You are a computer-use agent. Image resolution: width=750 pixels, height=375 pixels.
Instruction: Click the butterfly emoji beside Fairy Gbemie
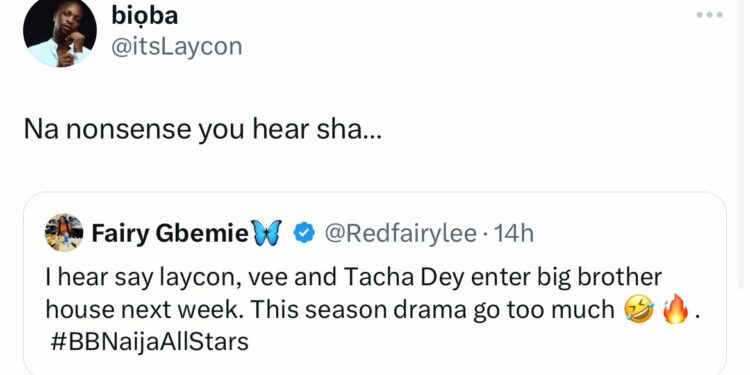click(267, 233)
